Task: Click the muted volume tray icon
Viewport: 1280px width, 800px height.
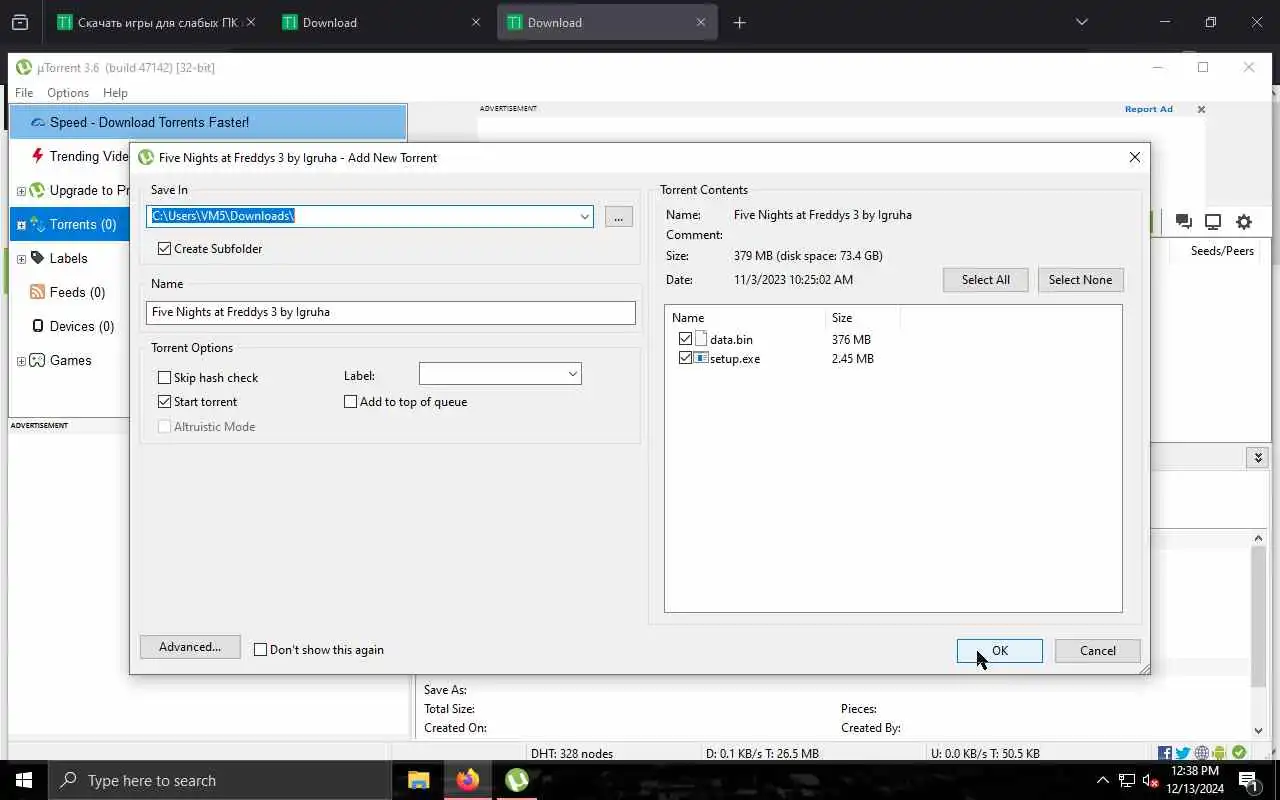Action: point(1150,780)
